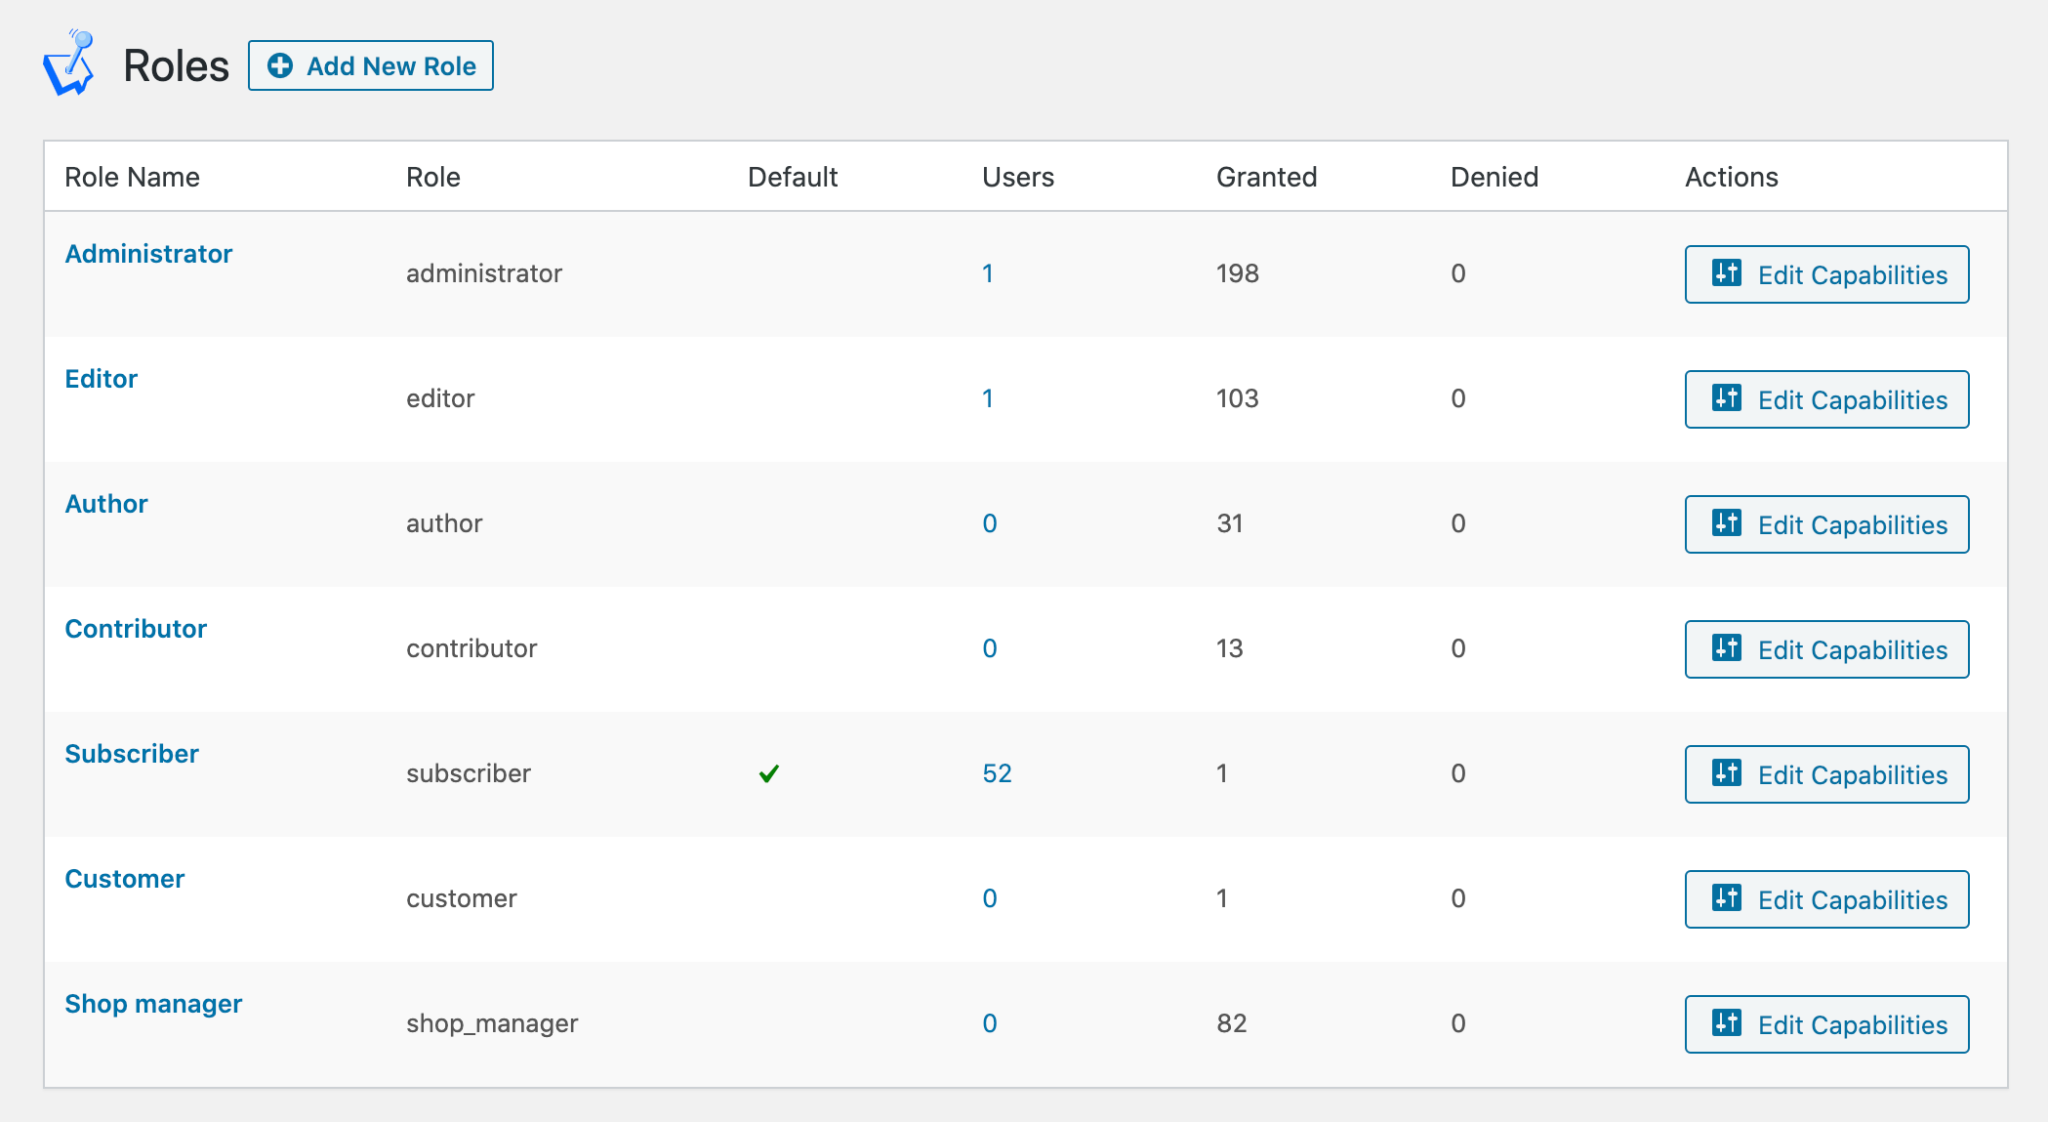Open the Author role name link
Image resolution: width=2048 pixels, height=1122 pixels.
coord(106,504)
